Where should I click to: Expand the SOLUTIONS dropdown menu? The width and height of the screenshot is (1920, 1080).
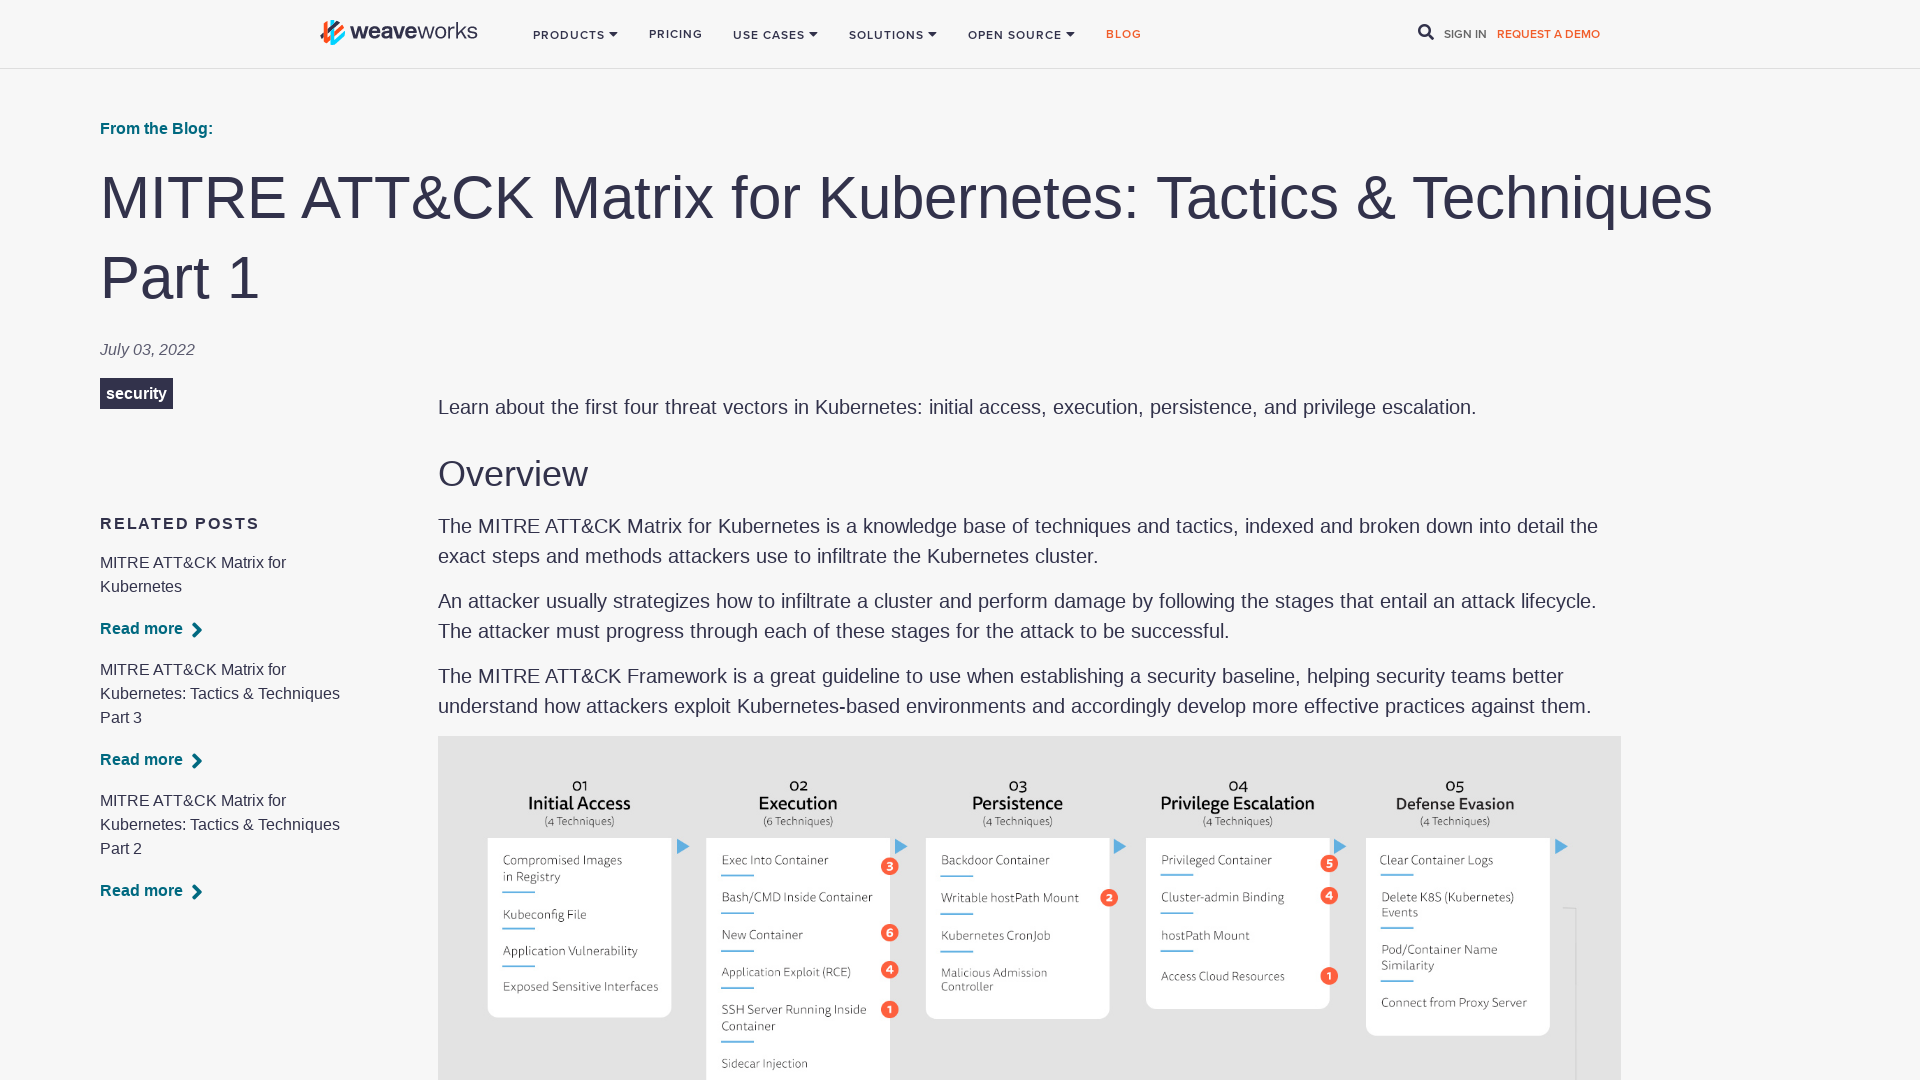coord(892,34)
